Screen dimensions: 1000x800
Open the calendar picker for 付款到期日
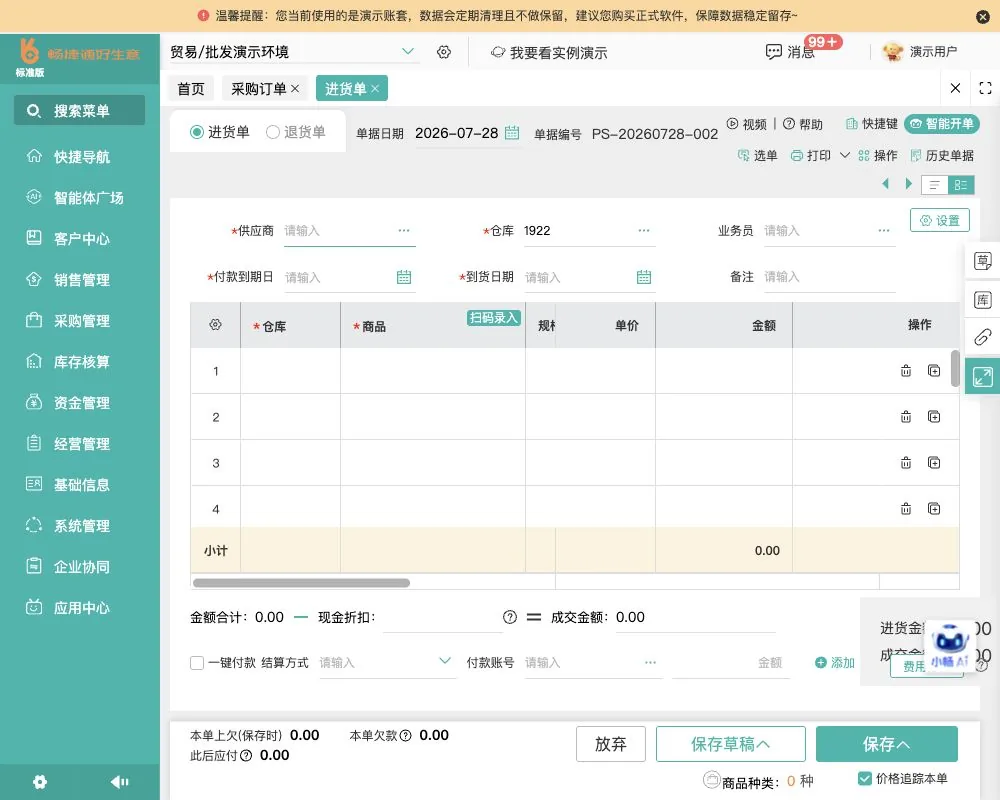tap(404, 277)
